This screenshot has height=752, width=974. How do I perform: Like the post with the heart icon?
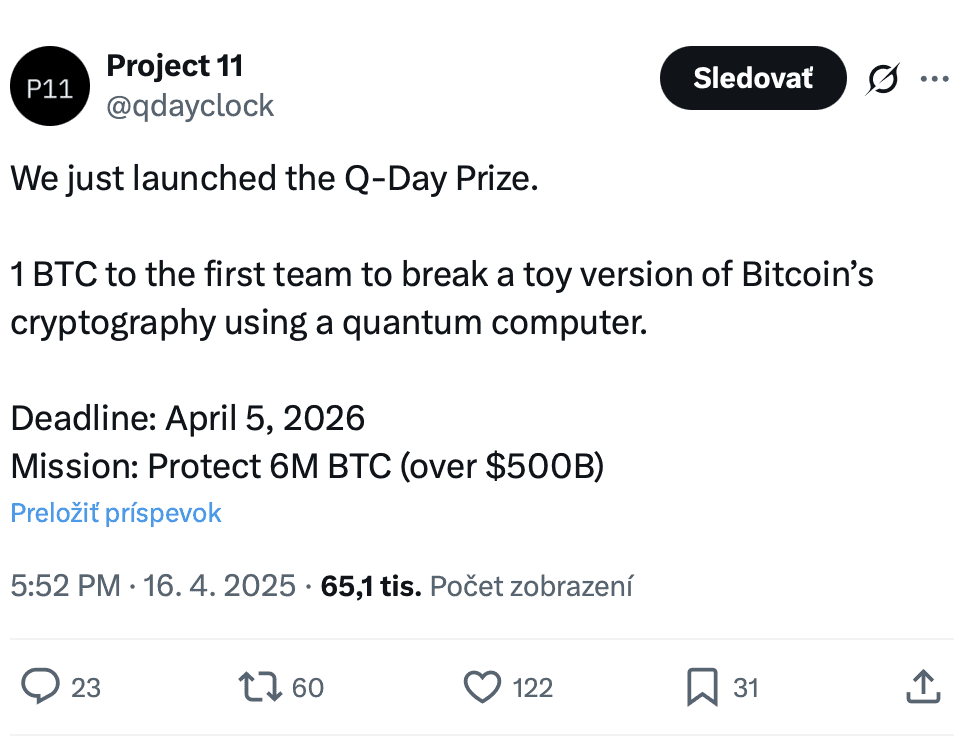tap(482, 687)
